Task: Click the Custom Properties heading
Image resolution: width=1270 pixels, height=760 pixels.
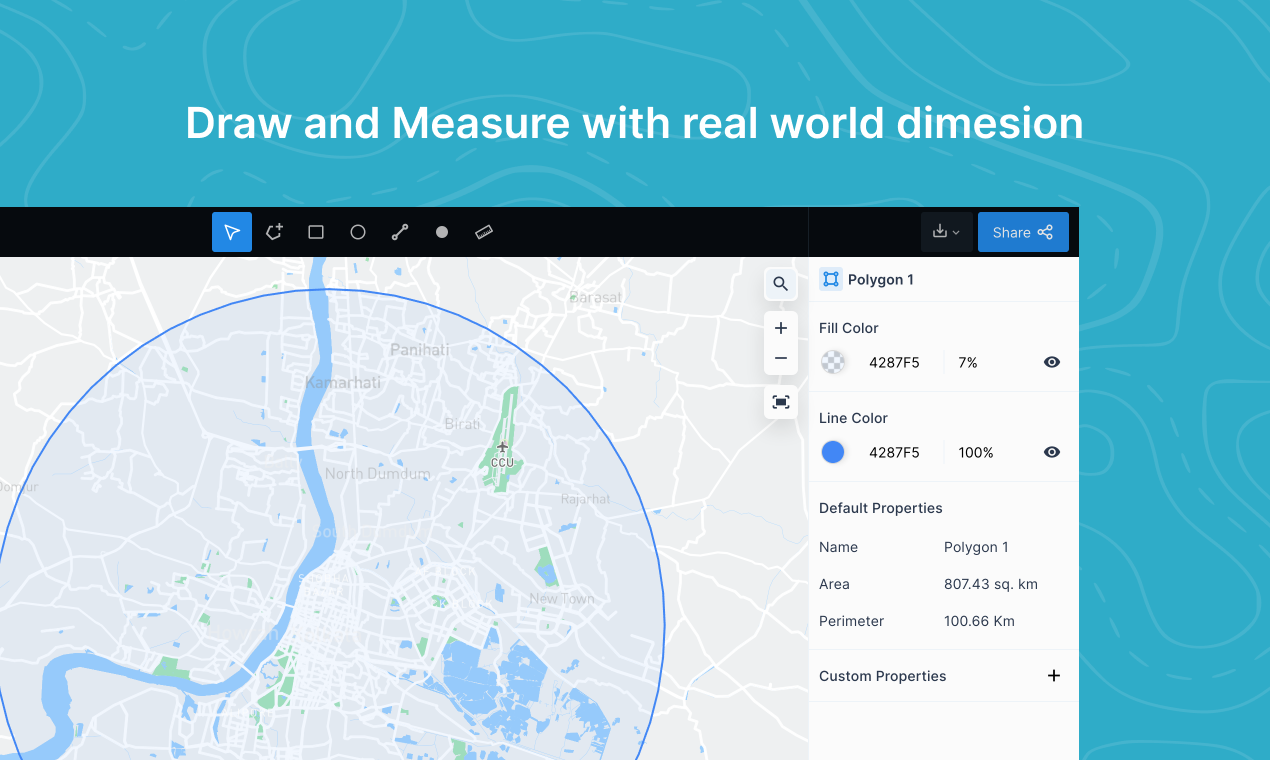Action: click(x=883, y=676)
